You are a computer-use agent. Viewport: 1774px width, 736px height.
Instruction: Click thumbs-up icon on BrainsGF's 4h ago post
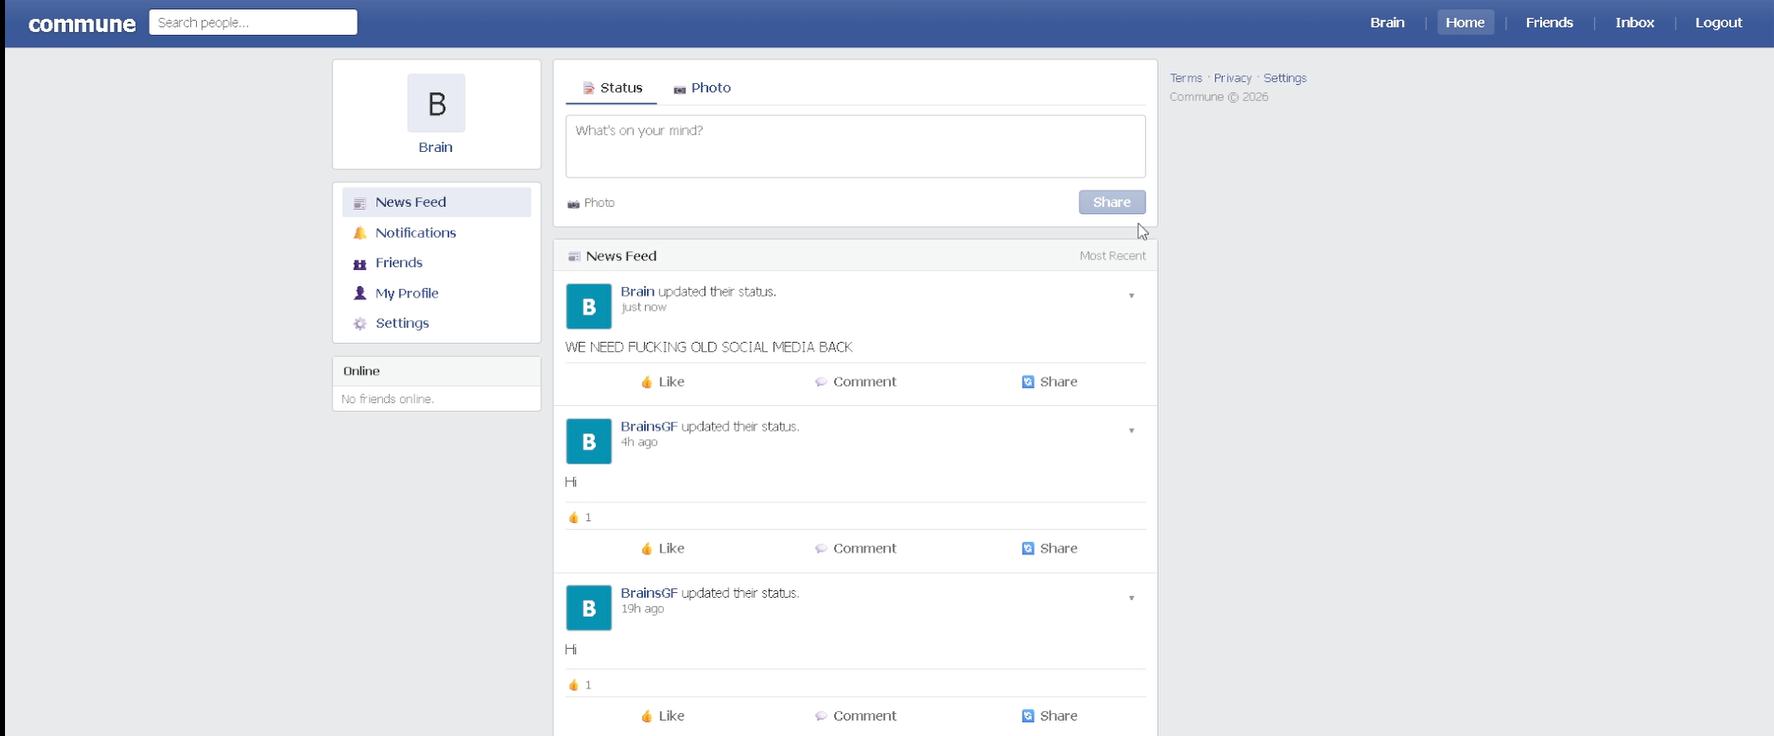click(647, 549)
